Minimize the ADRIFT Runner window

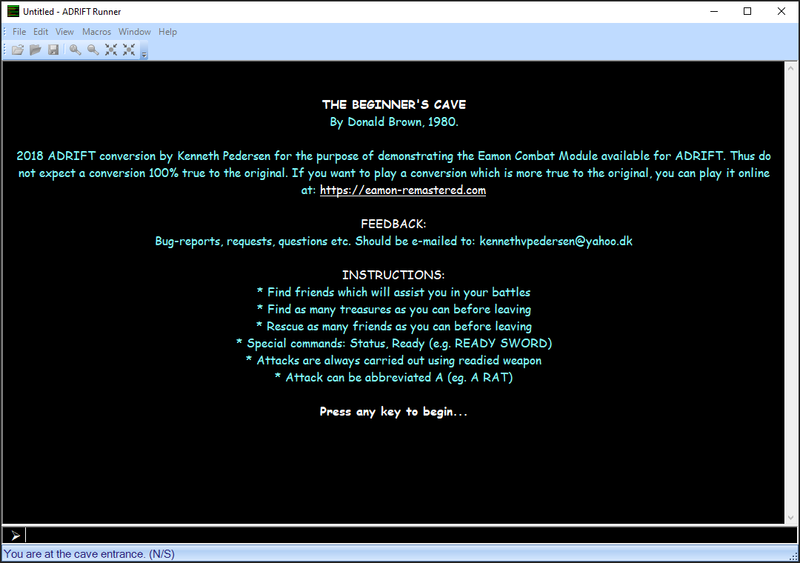click(714, 11)
